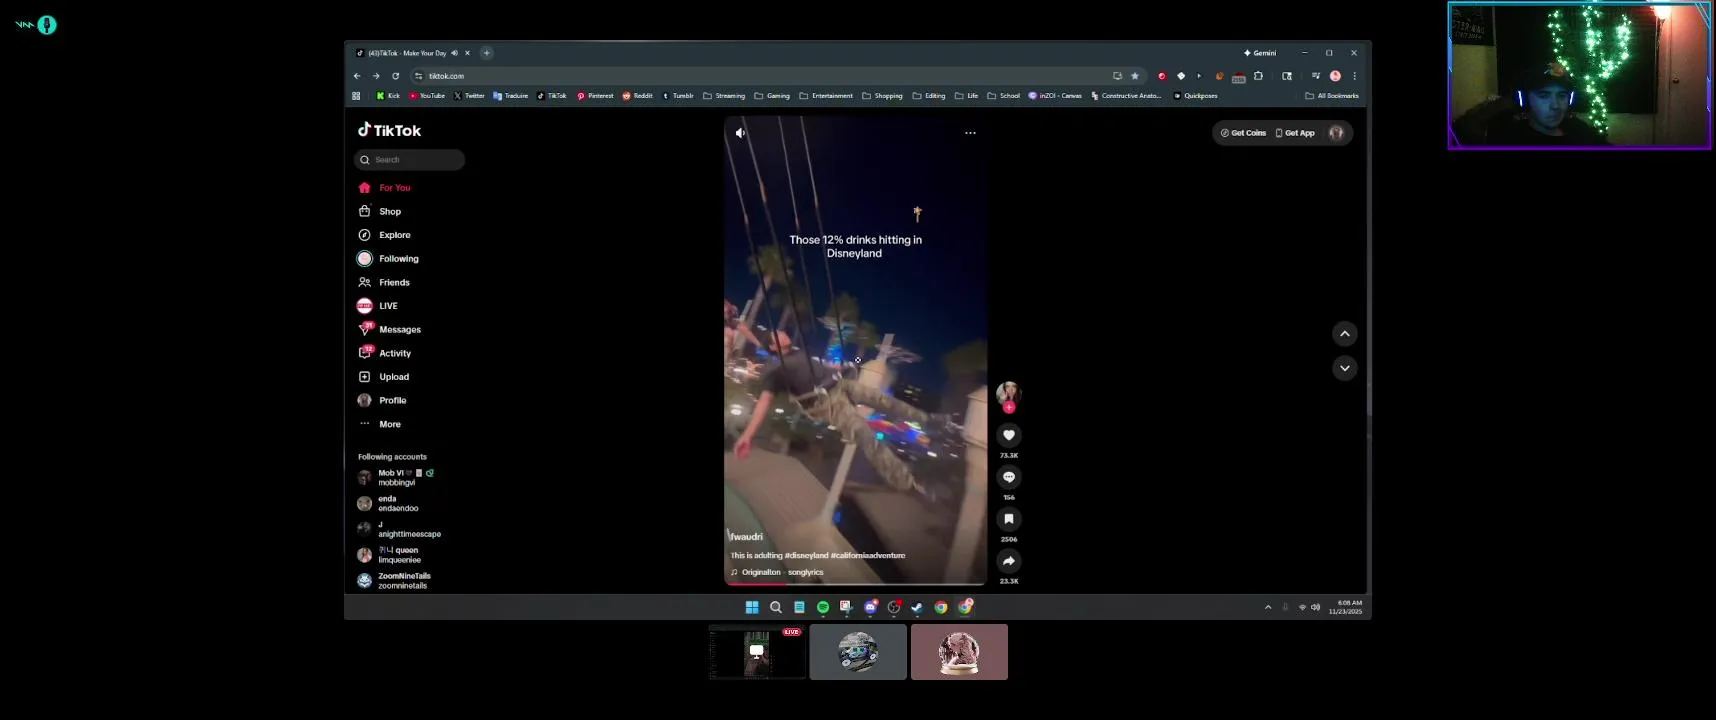Open the video three-dots options menu
Viewport: 1716px width, 720px height.
[970, 133]
